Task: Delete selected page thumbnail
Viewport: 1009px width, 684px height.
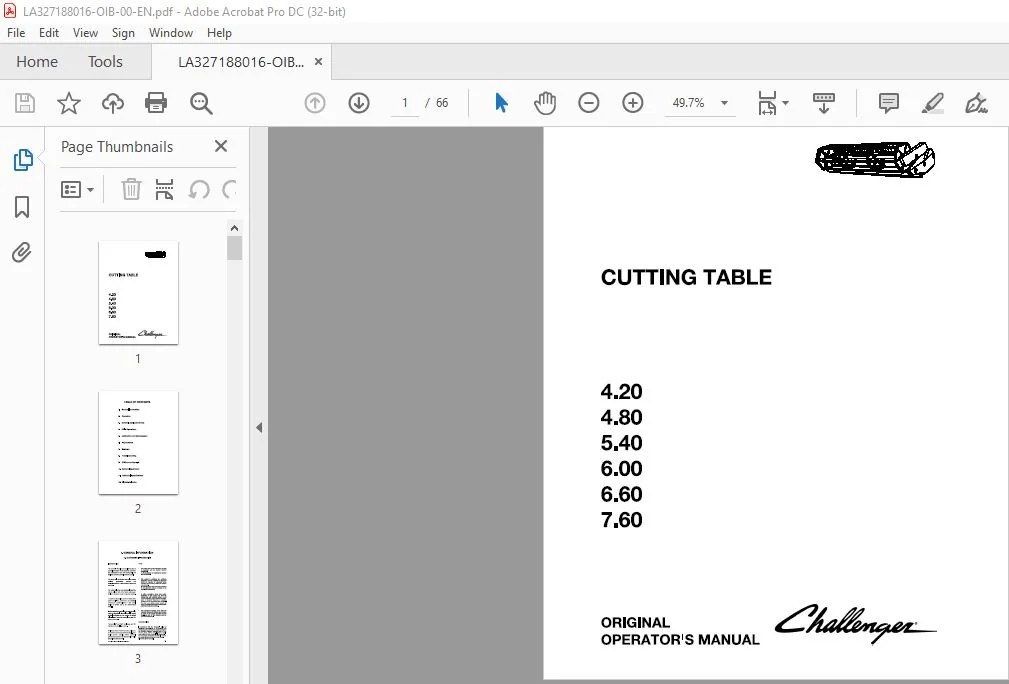Action: coord(131,190)
